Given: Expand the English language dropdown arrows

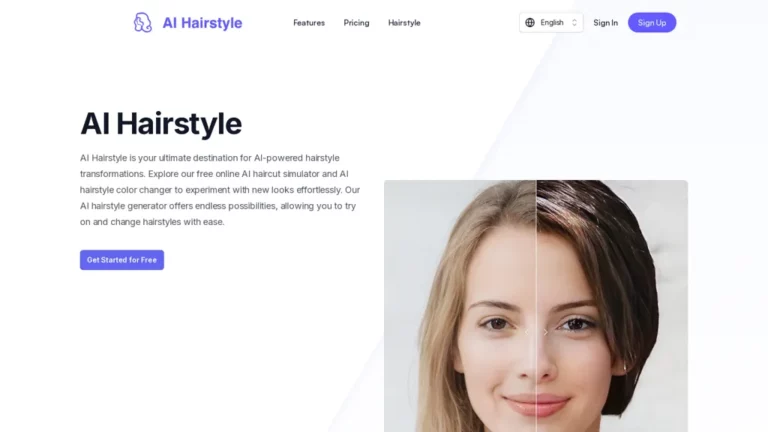Looking at the screenshot, I should click(x=575, y=23).
